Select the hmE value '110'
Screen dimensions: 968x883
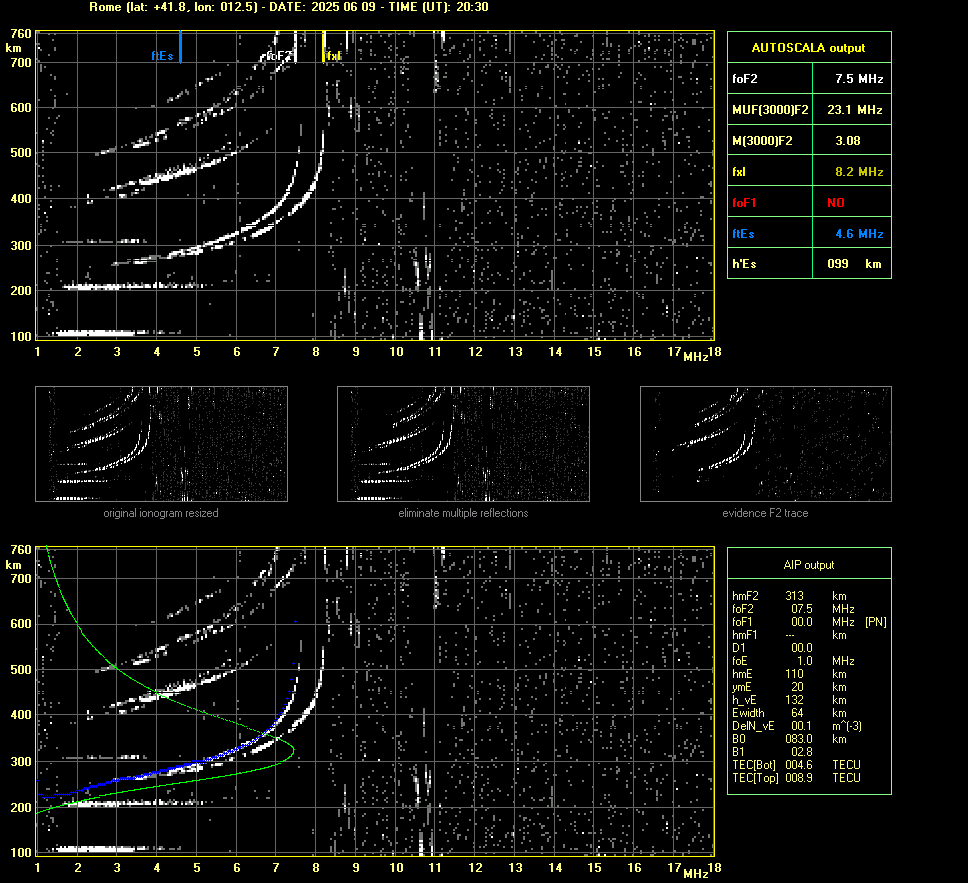(795, 674)
